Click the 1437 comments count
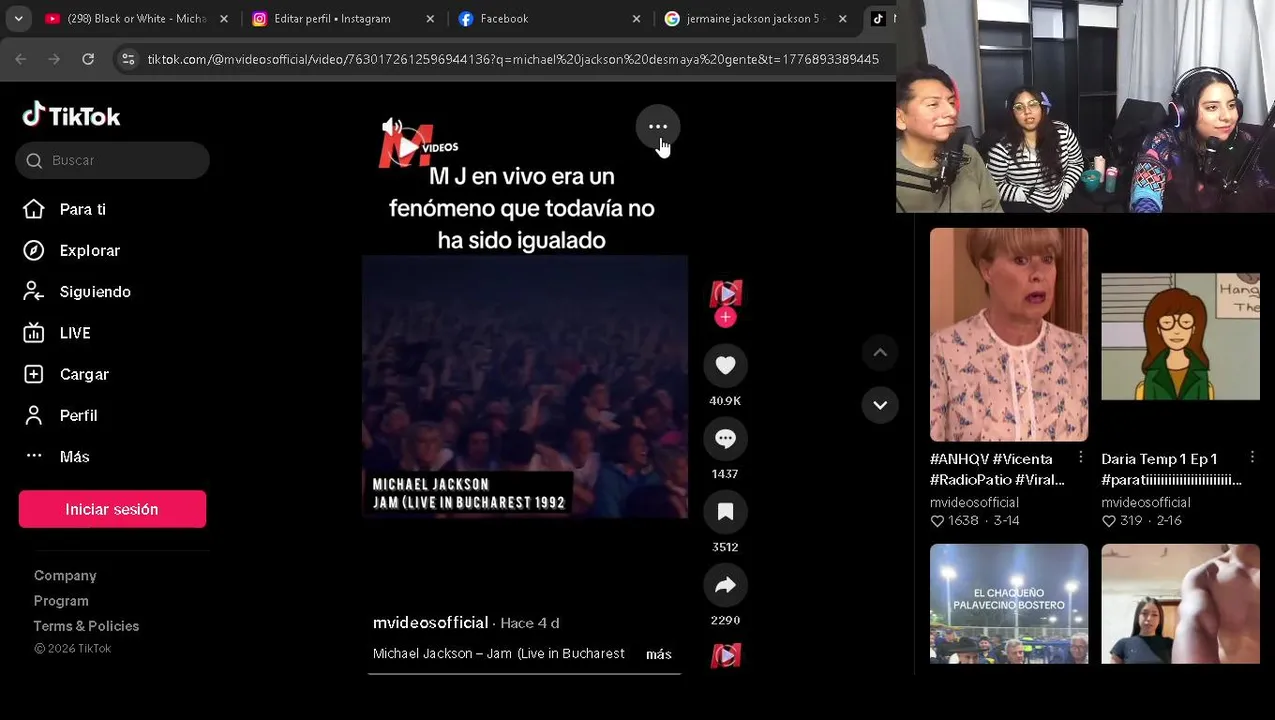Viewport: 1275px width, 720px height. point(725,474)
